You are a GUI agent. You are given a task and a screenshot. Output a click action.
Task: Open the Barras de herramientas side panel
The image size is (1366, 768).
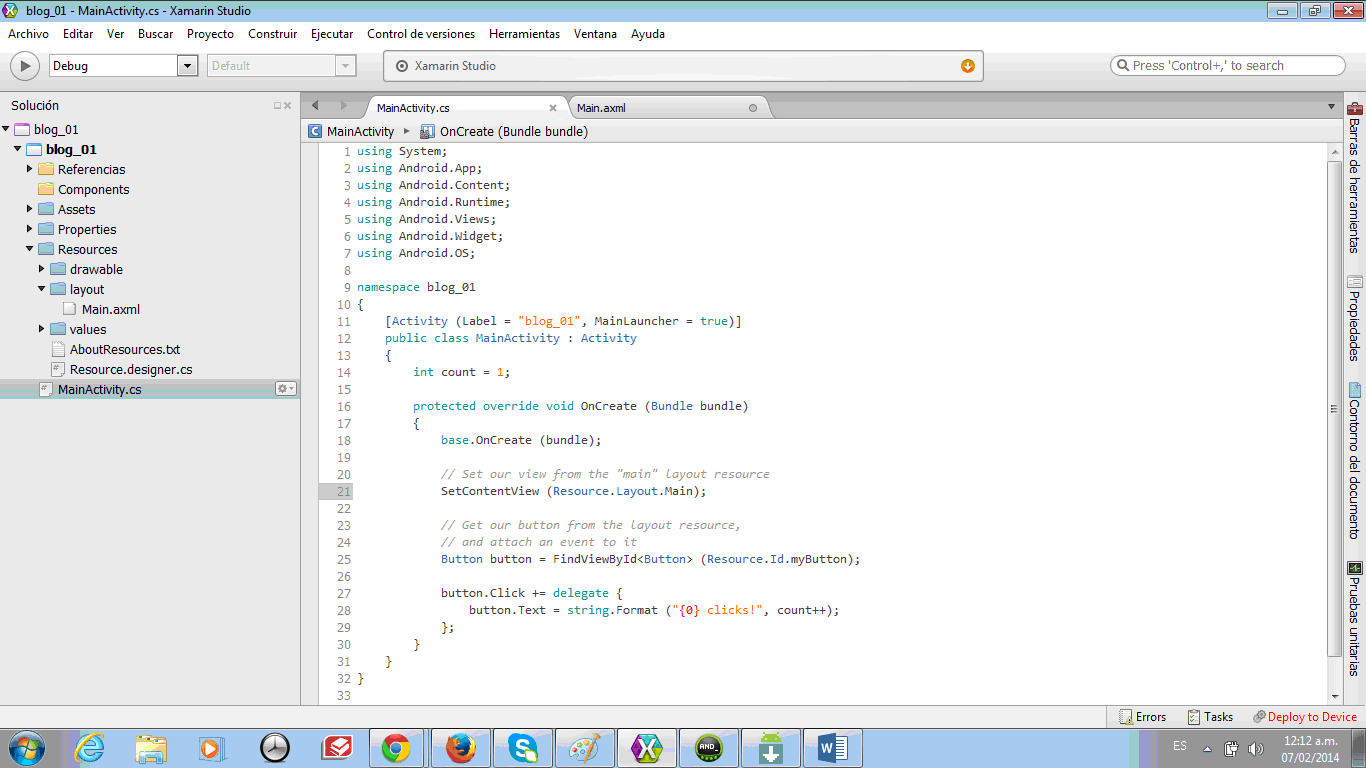tap(1354, 178)
